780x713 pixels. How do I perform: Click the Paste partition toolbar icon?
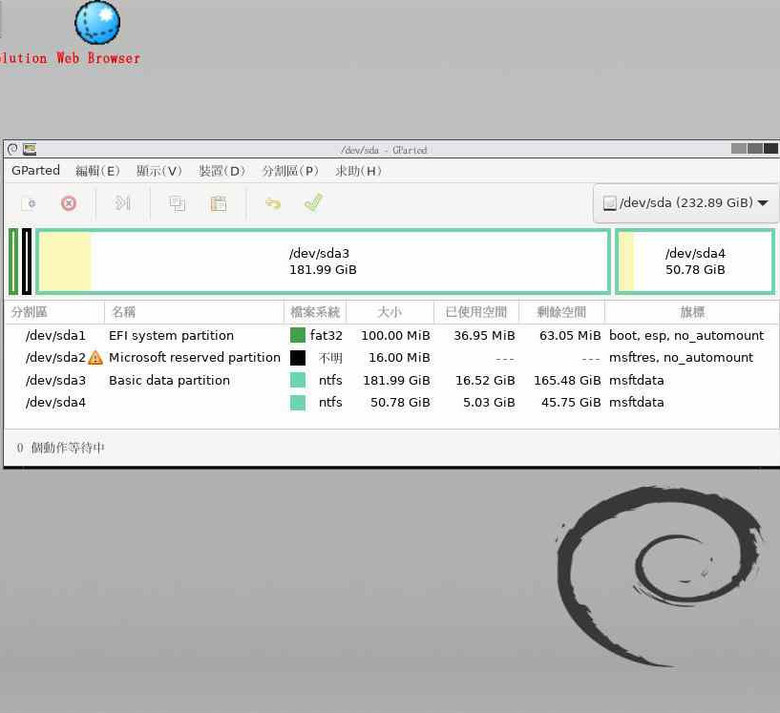[x=218, y=203]
